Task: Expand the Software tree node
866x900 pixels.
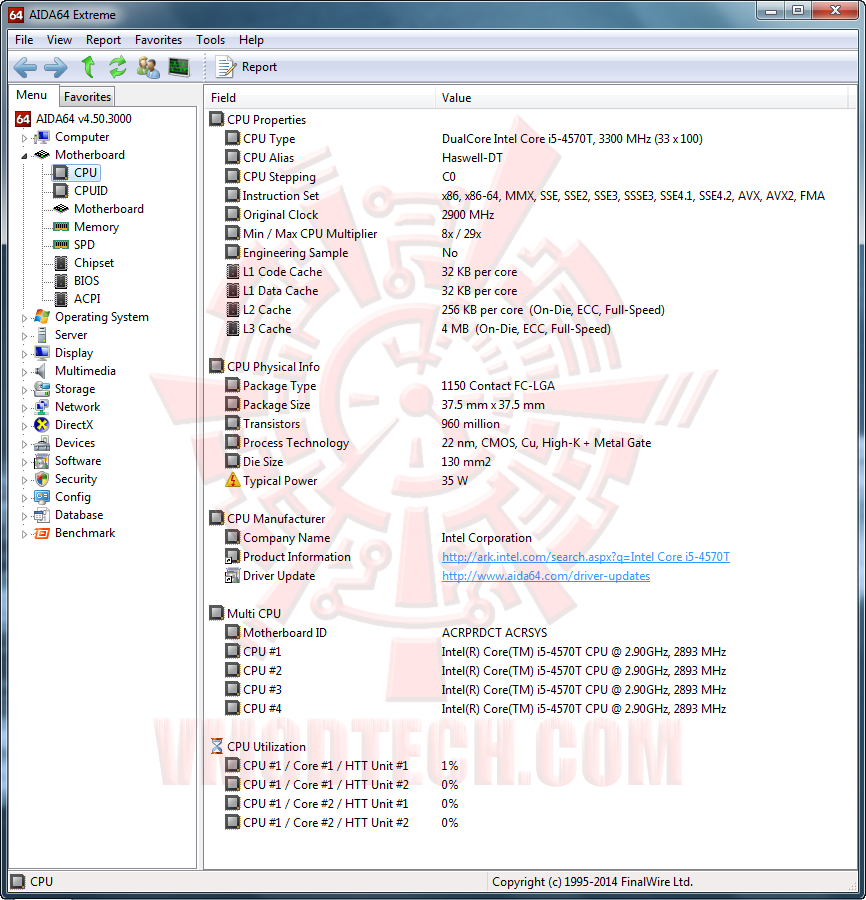Action: pyautogui.click(x=24, y=461)
